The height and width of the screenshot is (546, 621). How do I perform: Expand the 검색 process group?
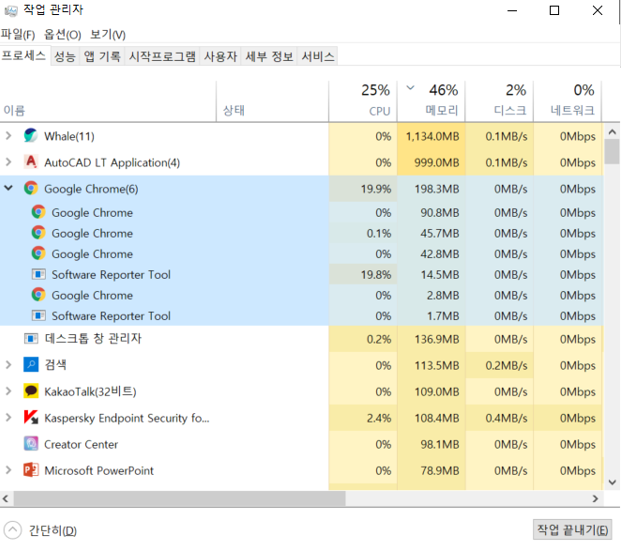coord(8,365)
